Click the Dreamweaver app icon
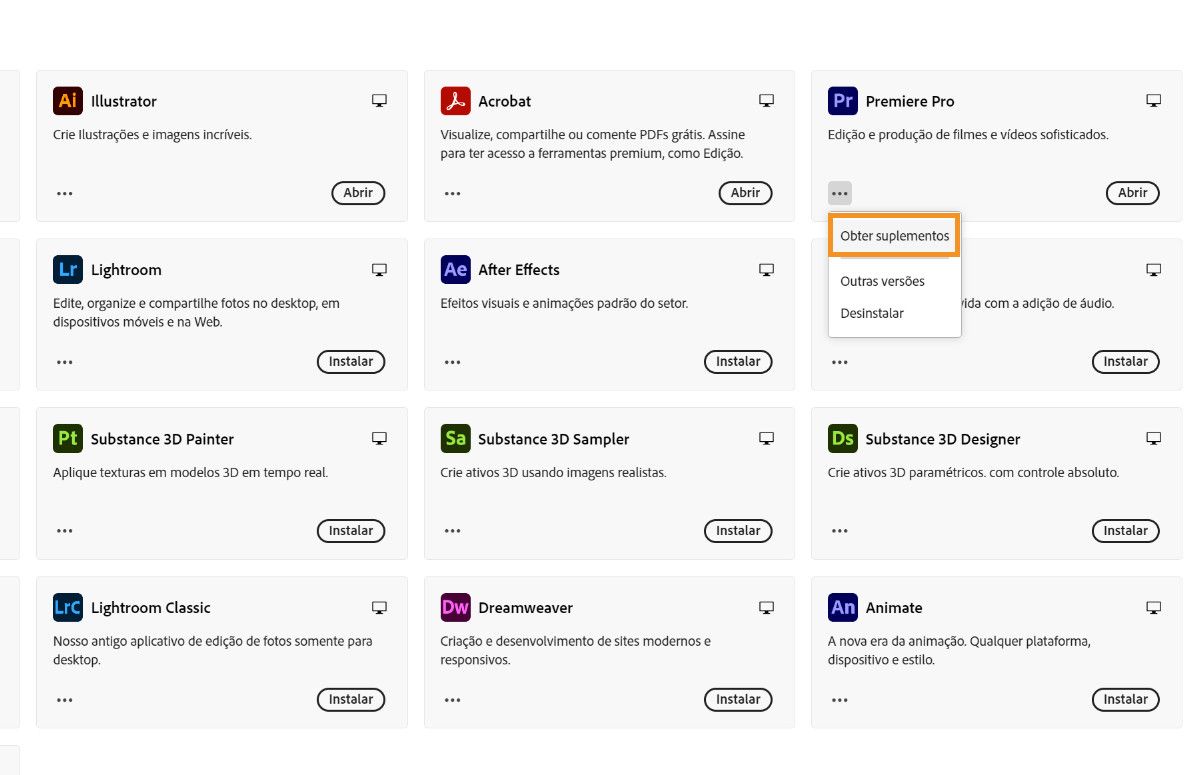The image size is (1200, 775). [x=455, y=607]
